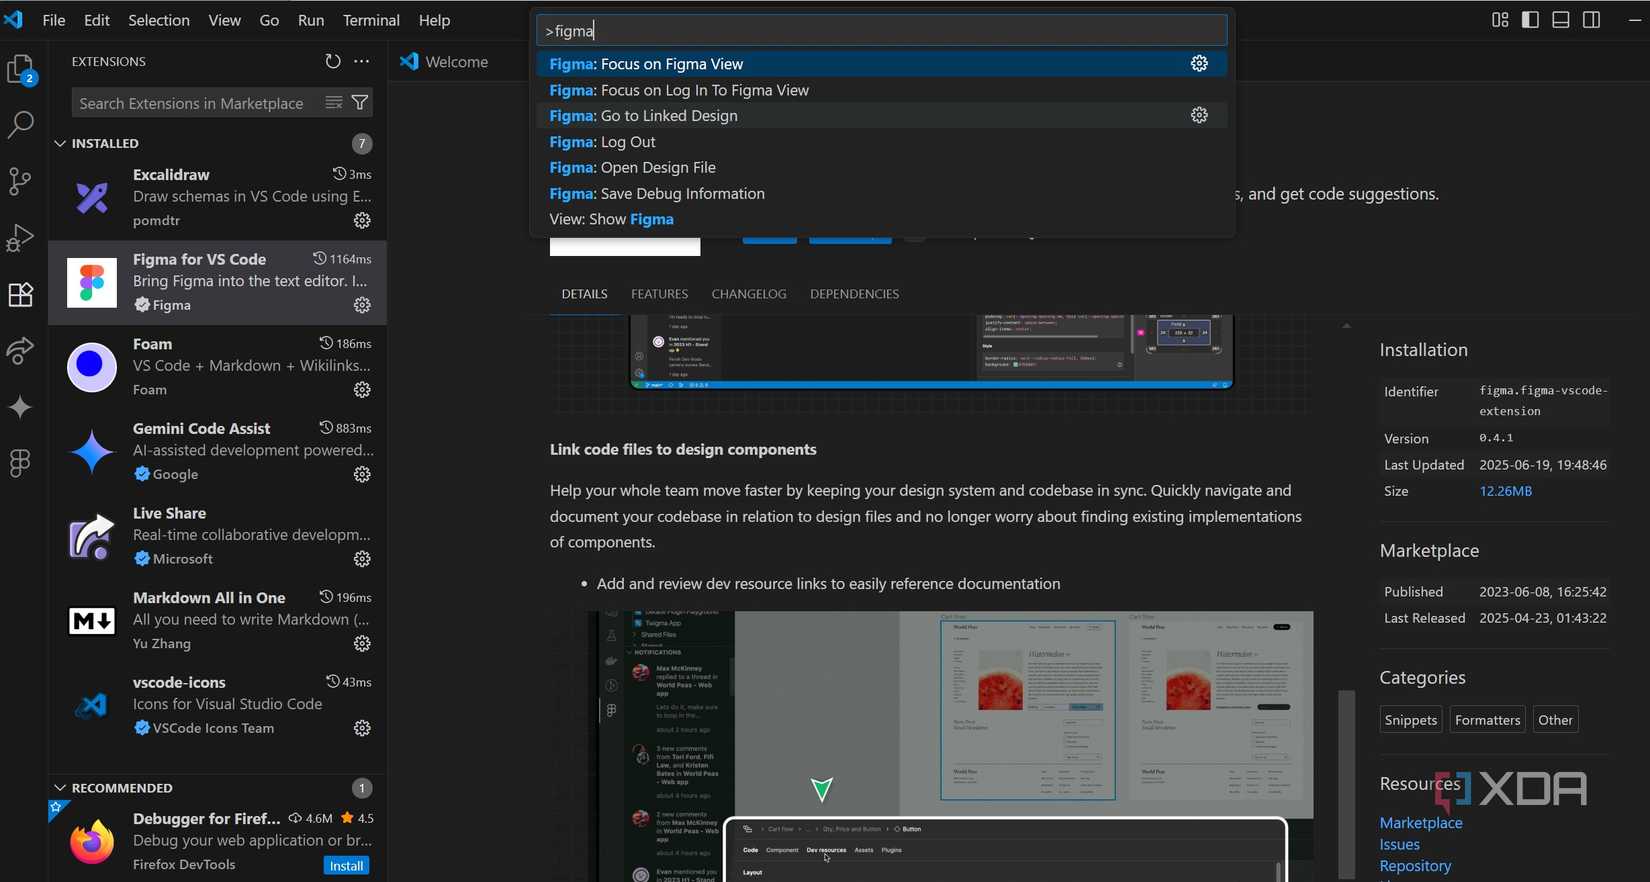Open manage gear for Foam extension
Image resolution: width=1650 pixels, height=882 pixels.
(363, 390)
